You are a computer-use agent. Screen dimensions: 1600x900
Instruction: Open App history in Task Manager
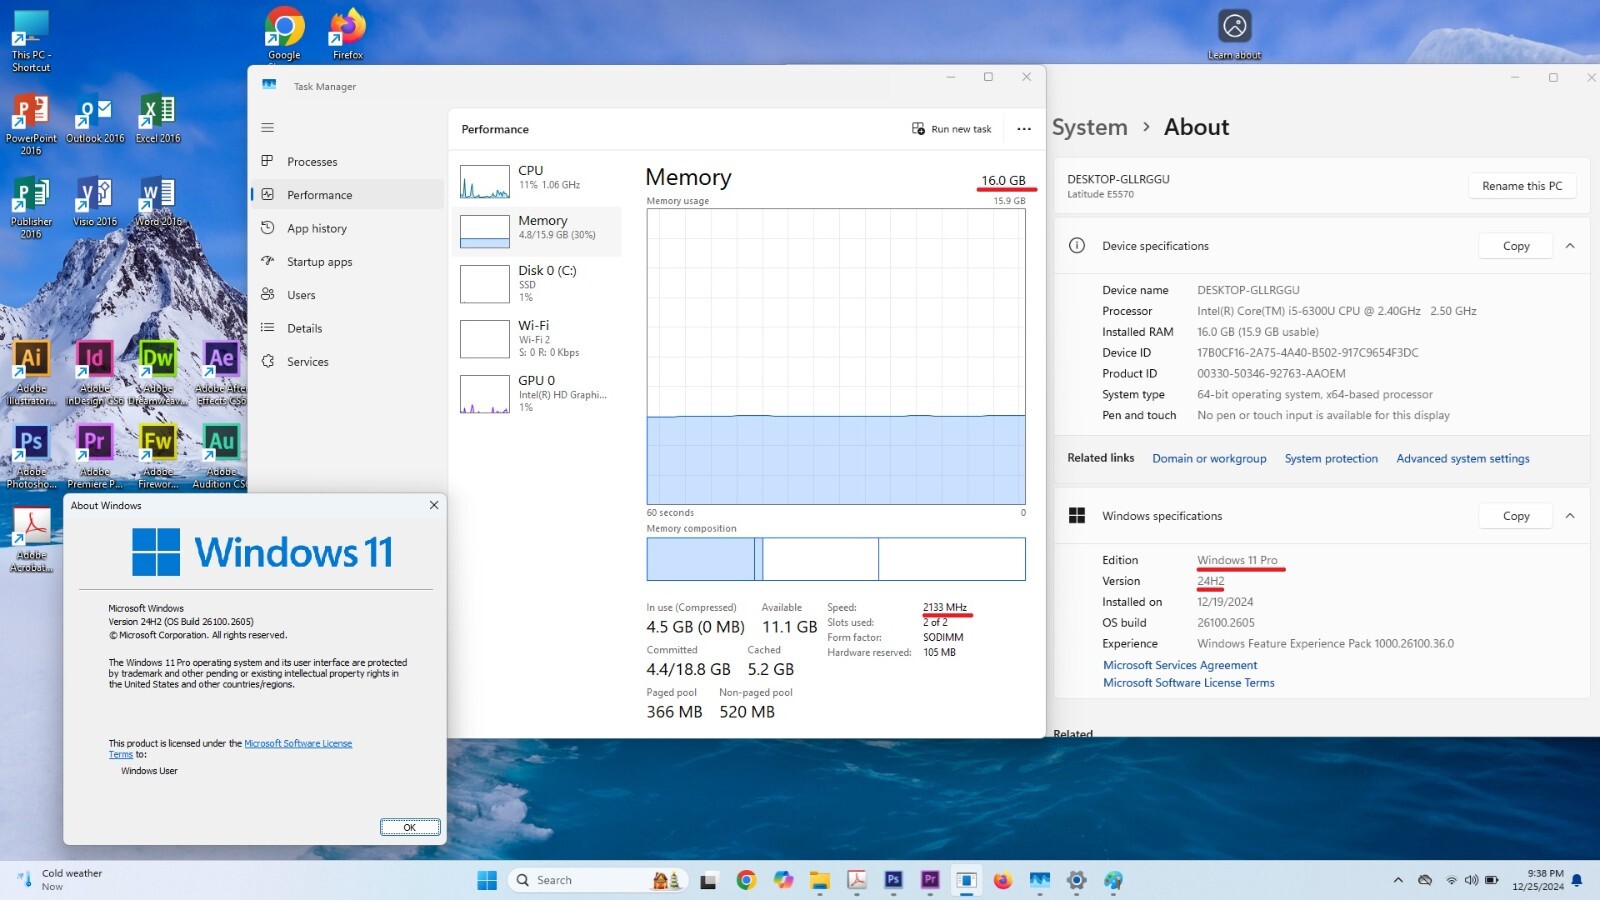point(346,228)
